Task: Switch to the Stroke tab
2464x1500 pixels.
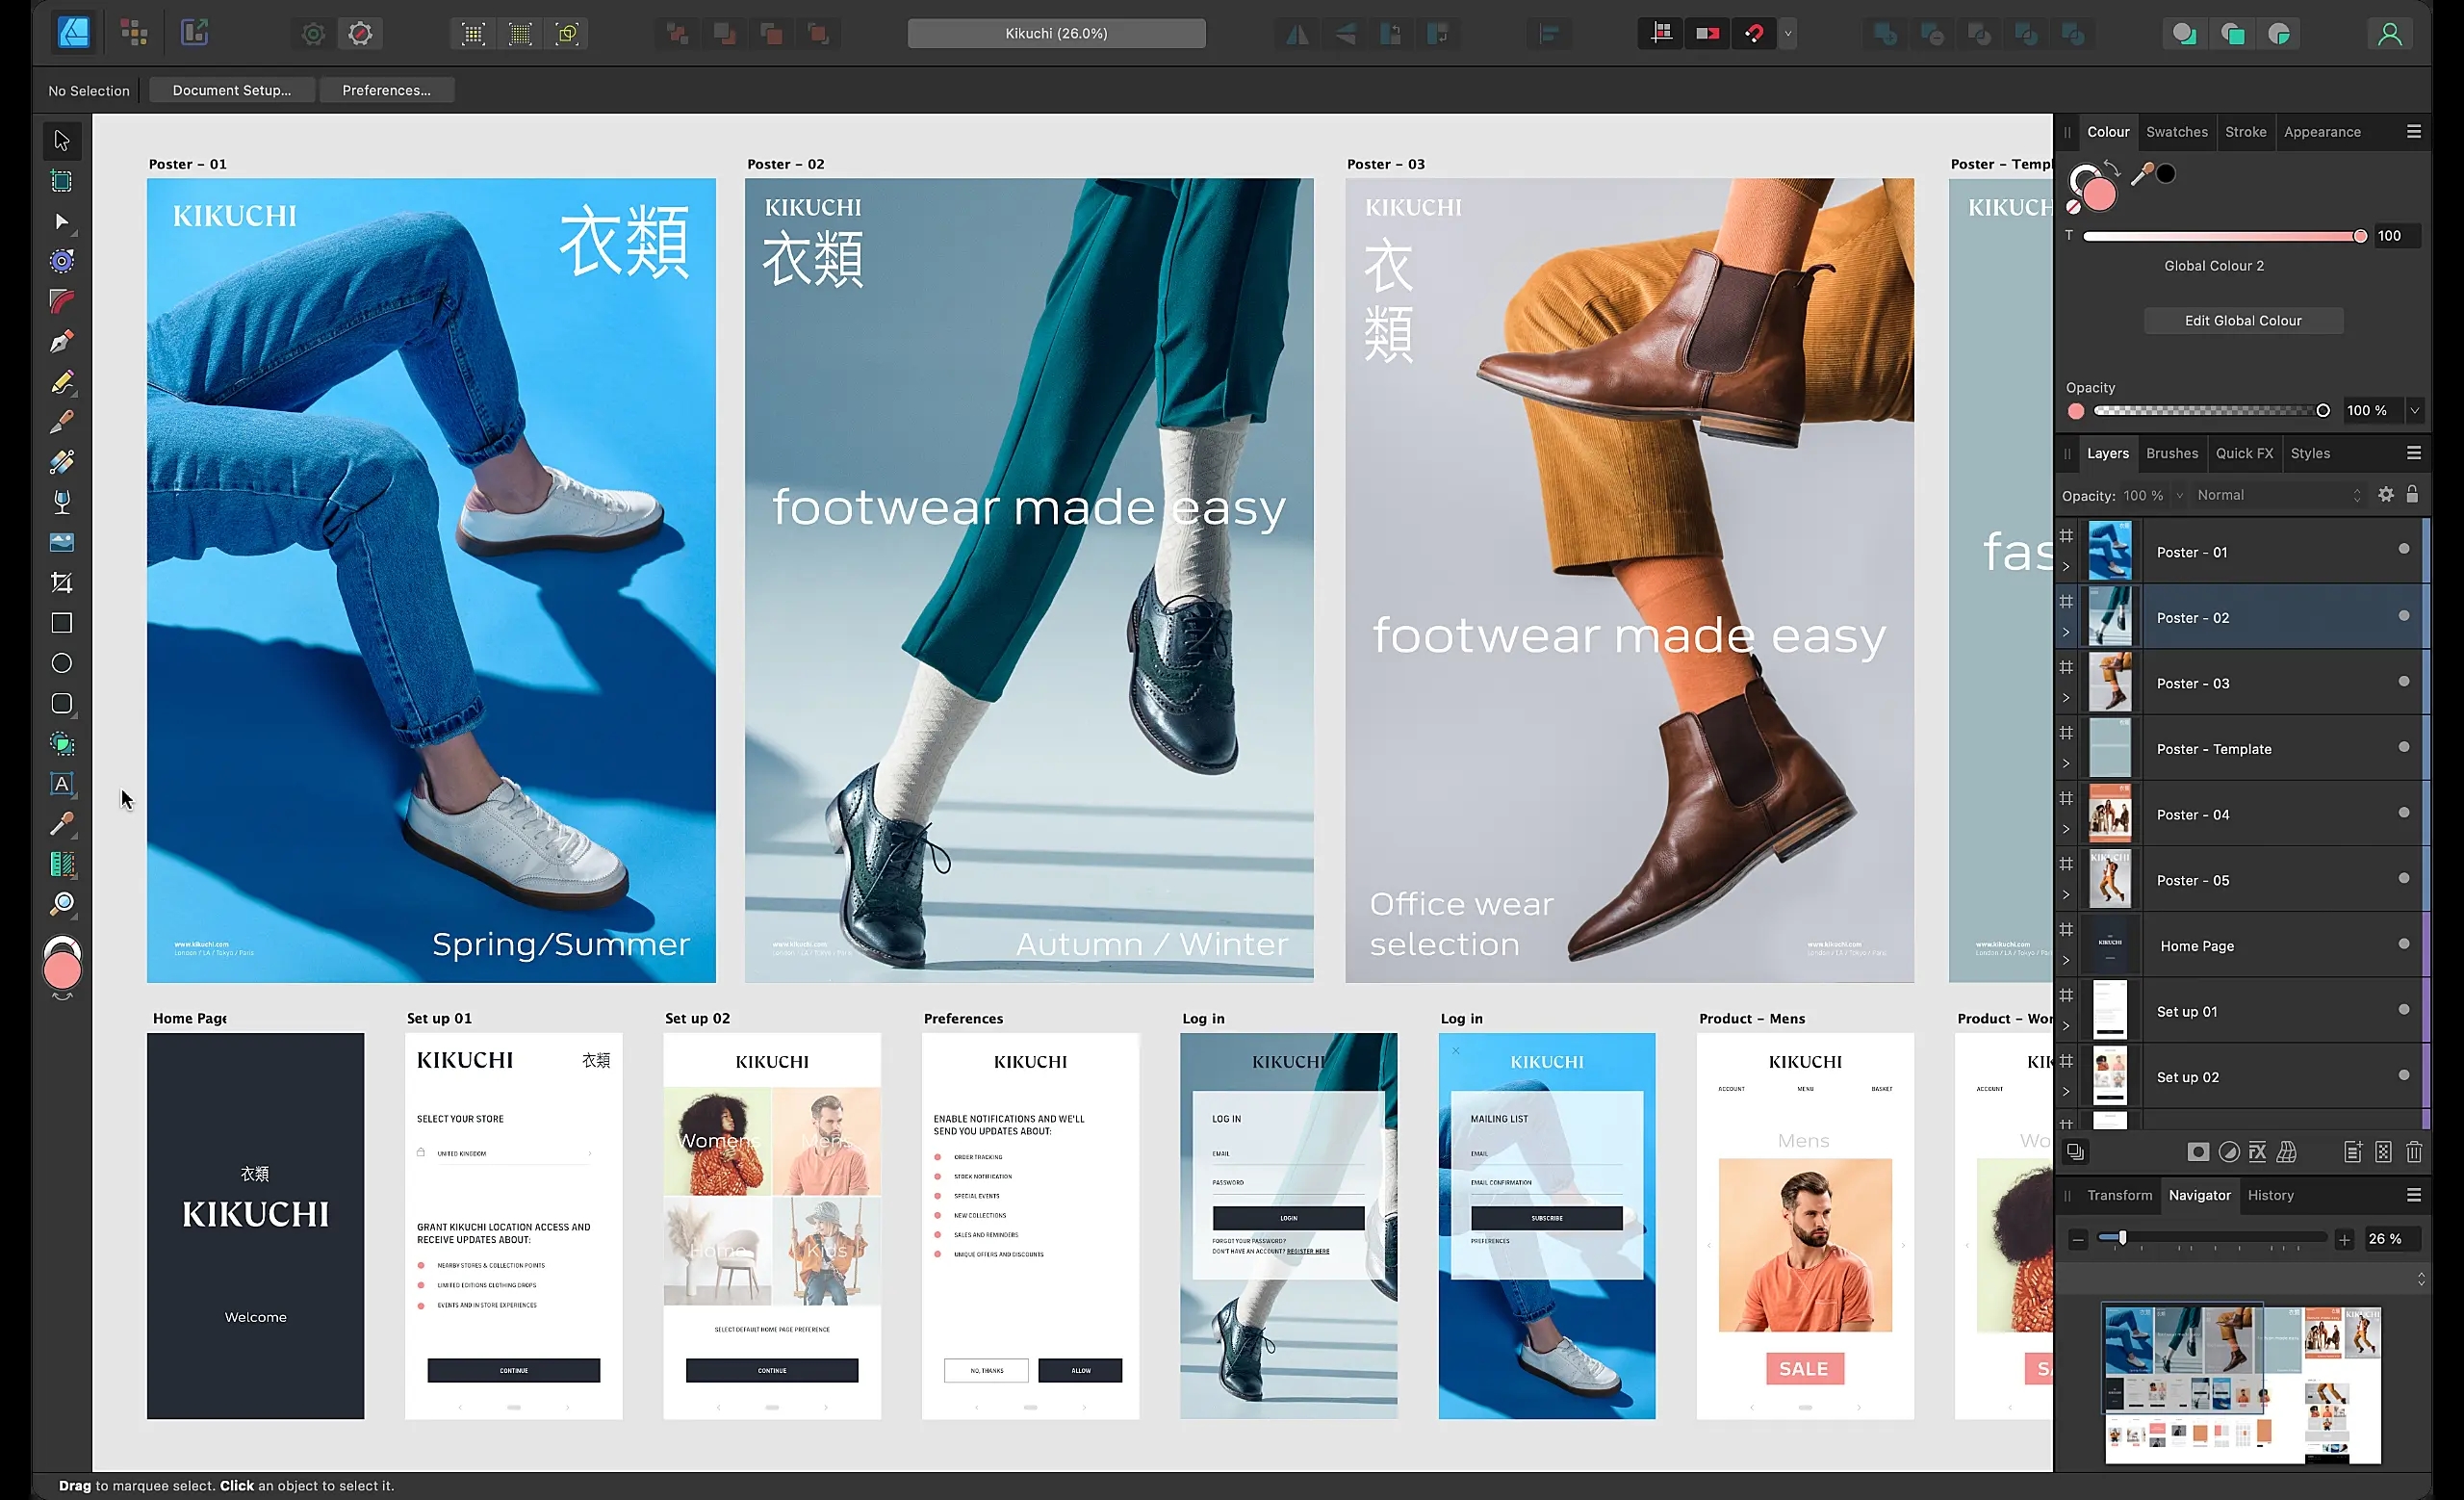Action: (2246, 130)
